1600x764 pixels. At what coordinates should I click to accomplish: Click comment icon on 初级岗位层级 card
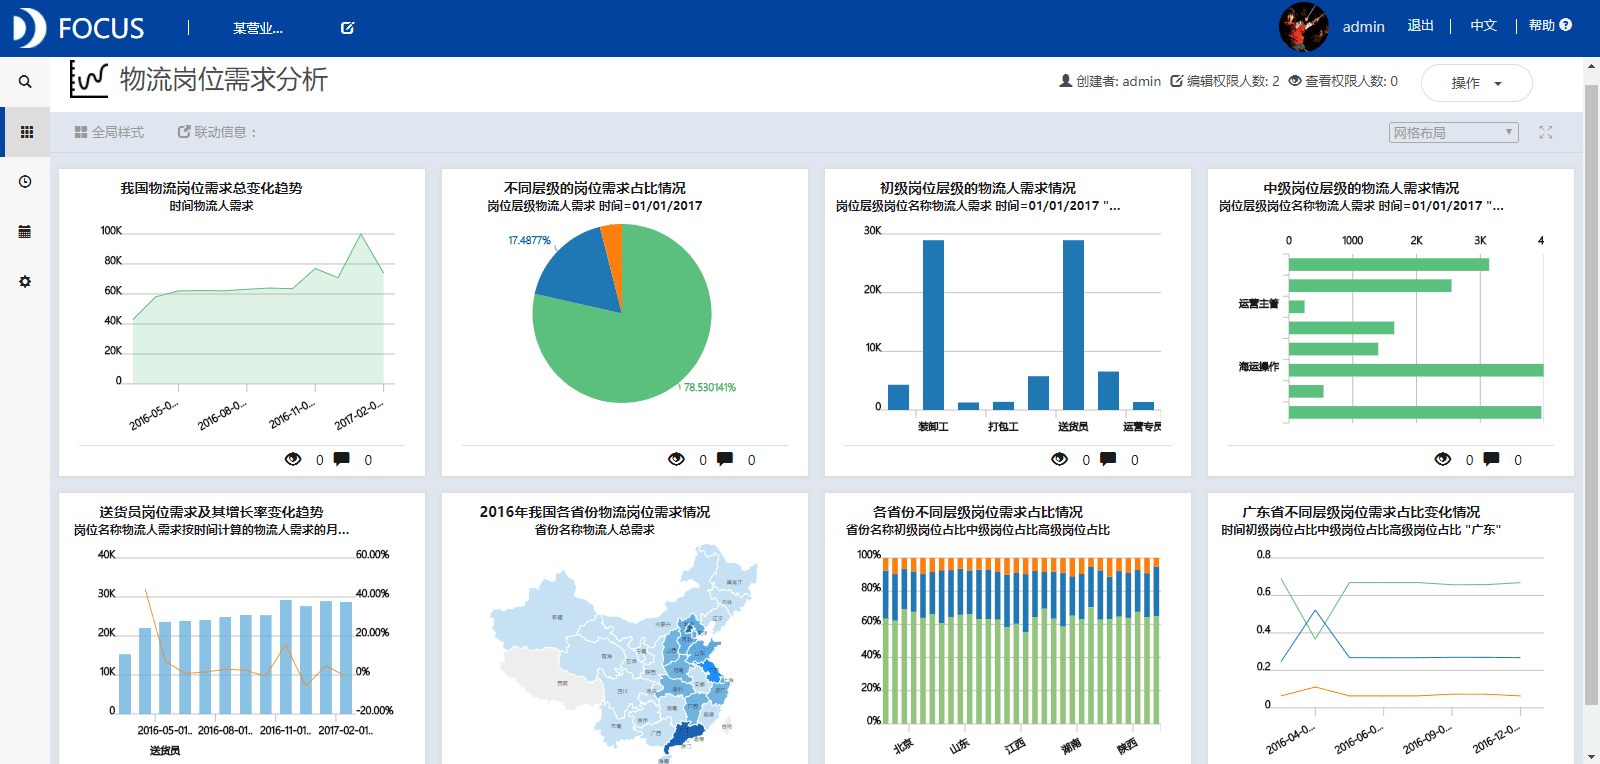[1108, 459]
